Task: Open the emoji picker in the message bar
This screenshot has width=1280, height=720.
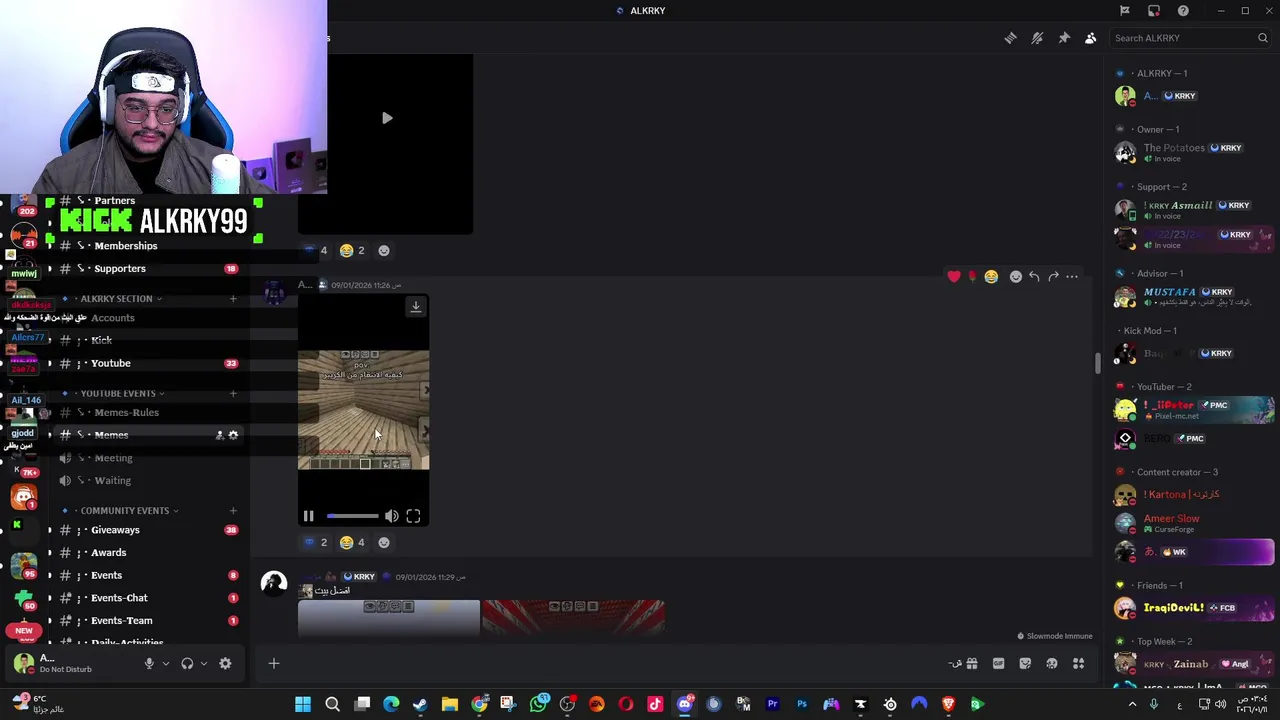Action: point(1052,663)
